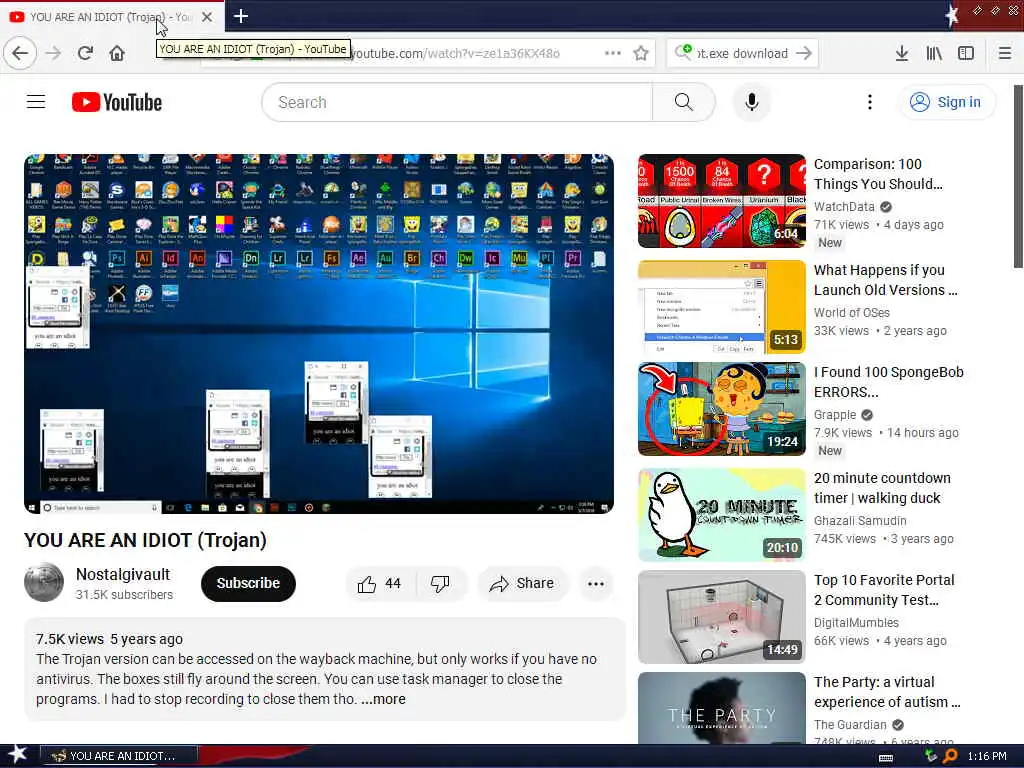Go to YouTube home via the logo
This screenshot has width=1024, height=768.
117,102
